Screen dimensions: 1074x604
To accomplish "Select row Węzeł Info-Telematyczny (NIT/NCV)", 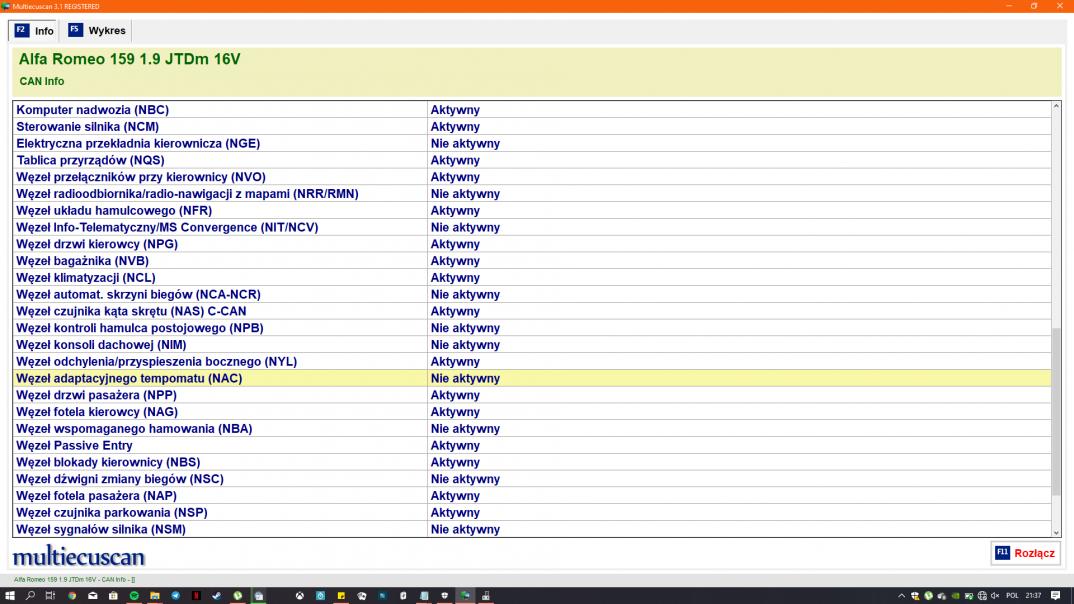I will [532, 227].
